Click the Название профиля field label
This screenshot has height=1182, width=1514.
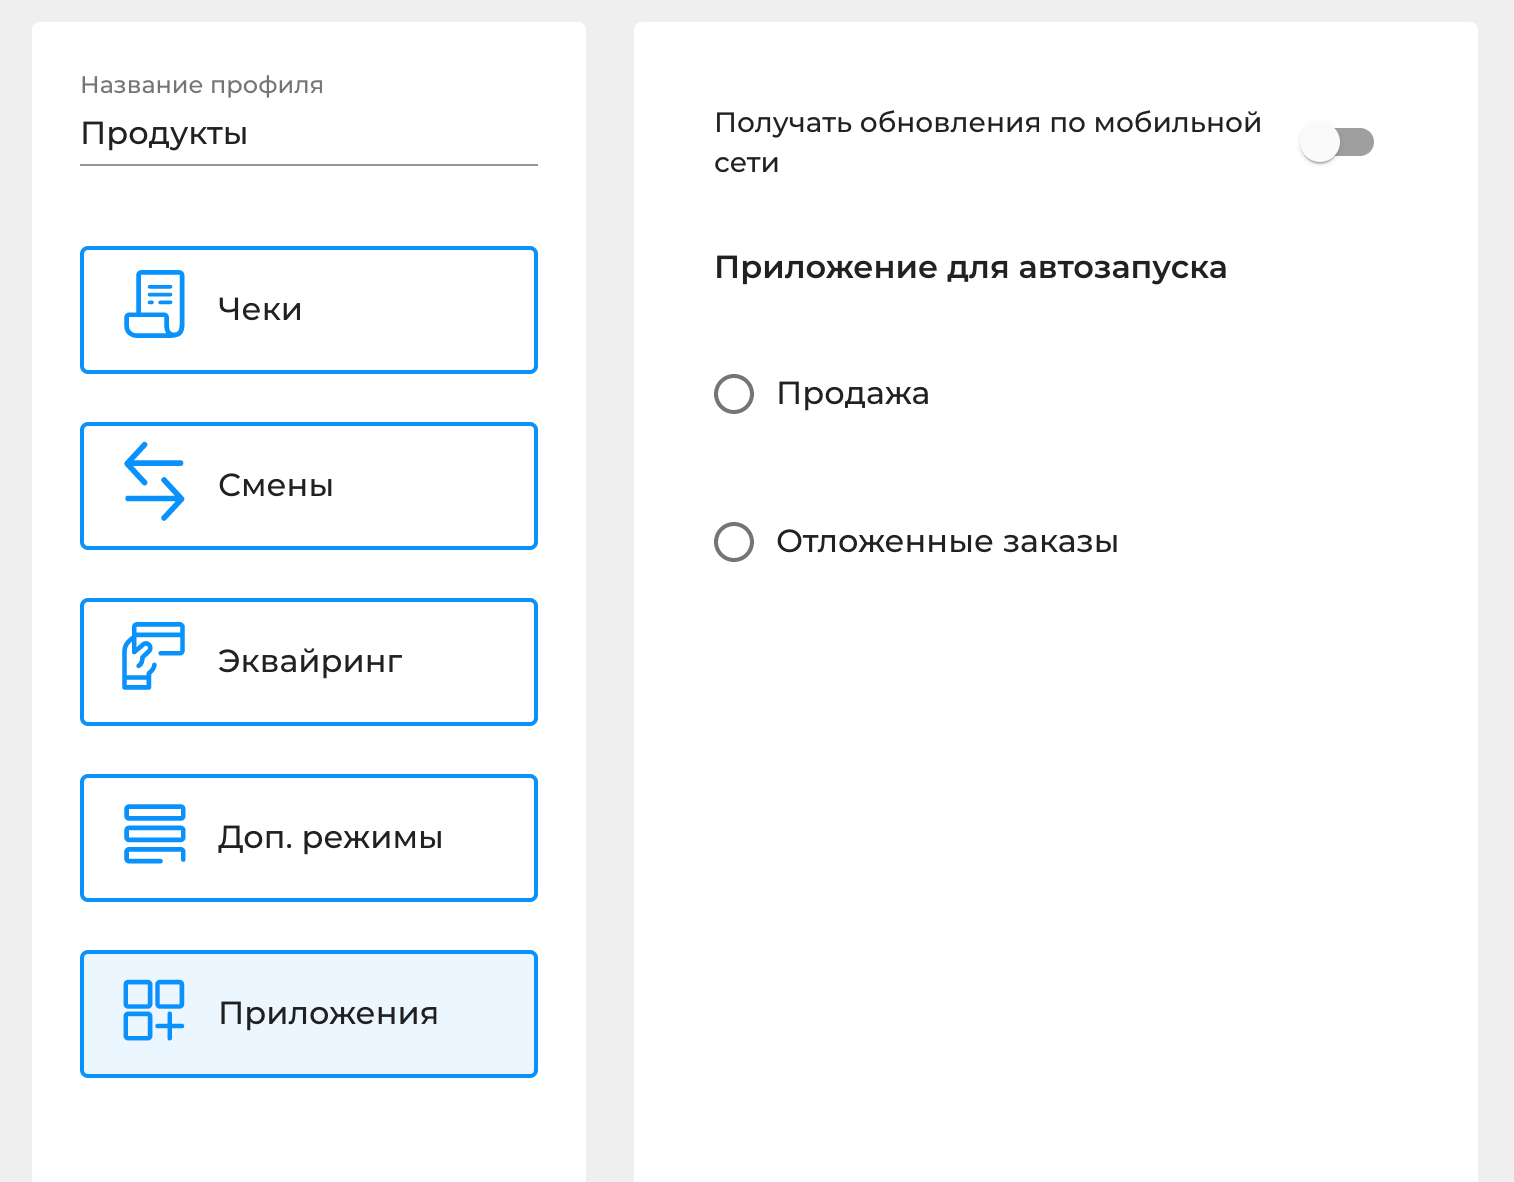click(202, 85)
